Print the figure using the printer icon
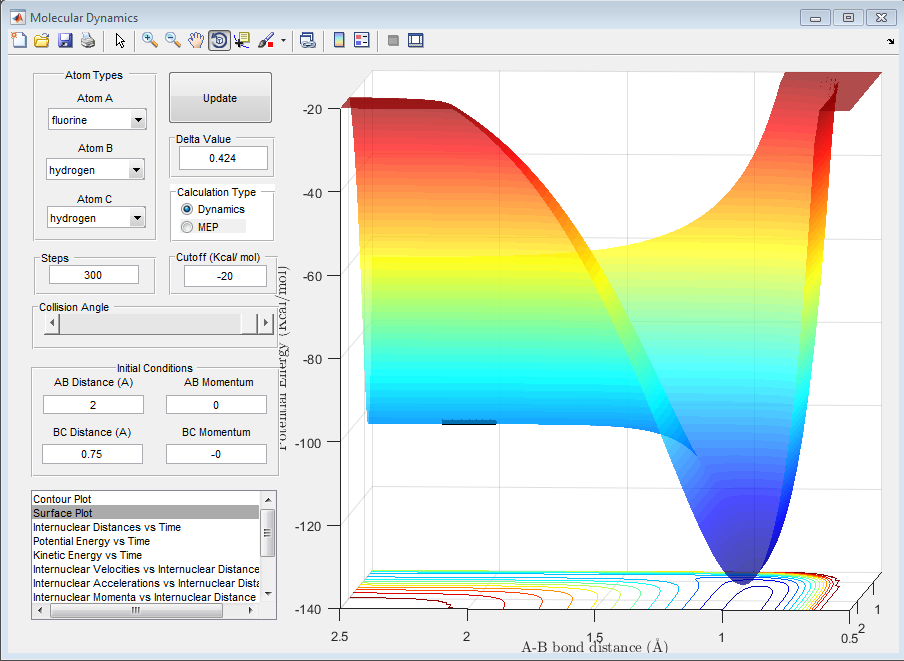904x661 pixels. (88, 40)
